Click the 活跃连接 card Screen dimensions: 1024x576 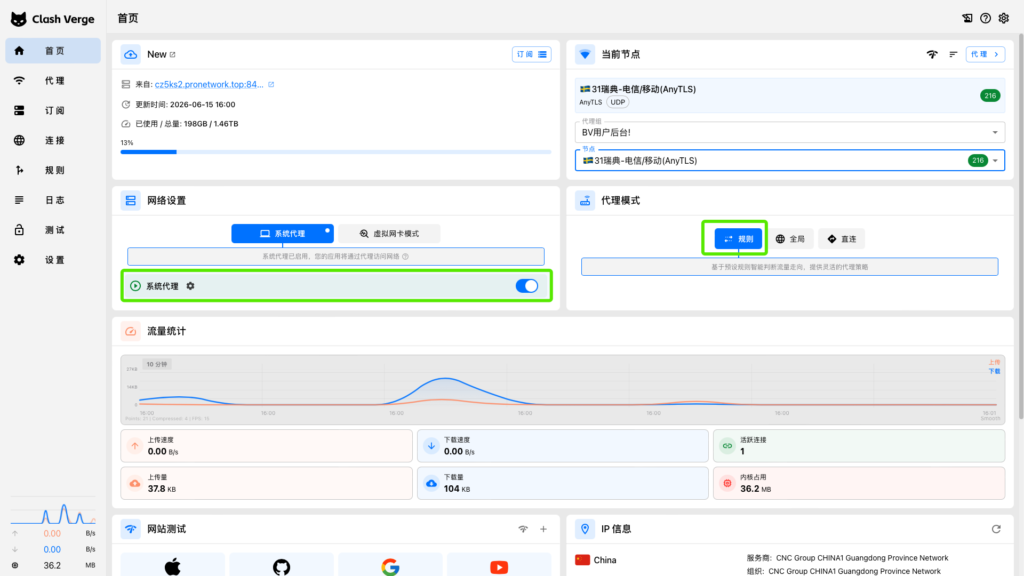(x=859, y=446)
